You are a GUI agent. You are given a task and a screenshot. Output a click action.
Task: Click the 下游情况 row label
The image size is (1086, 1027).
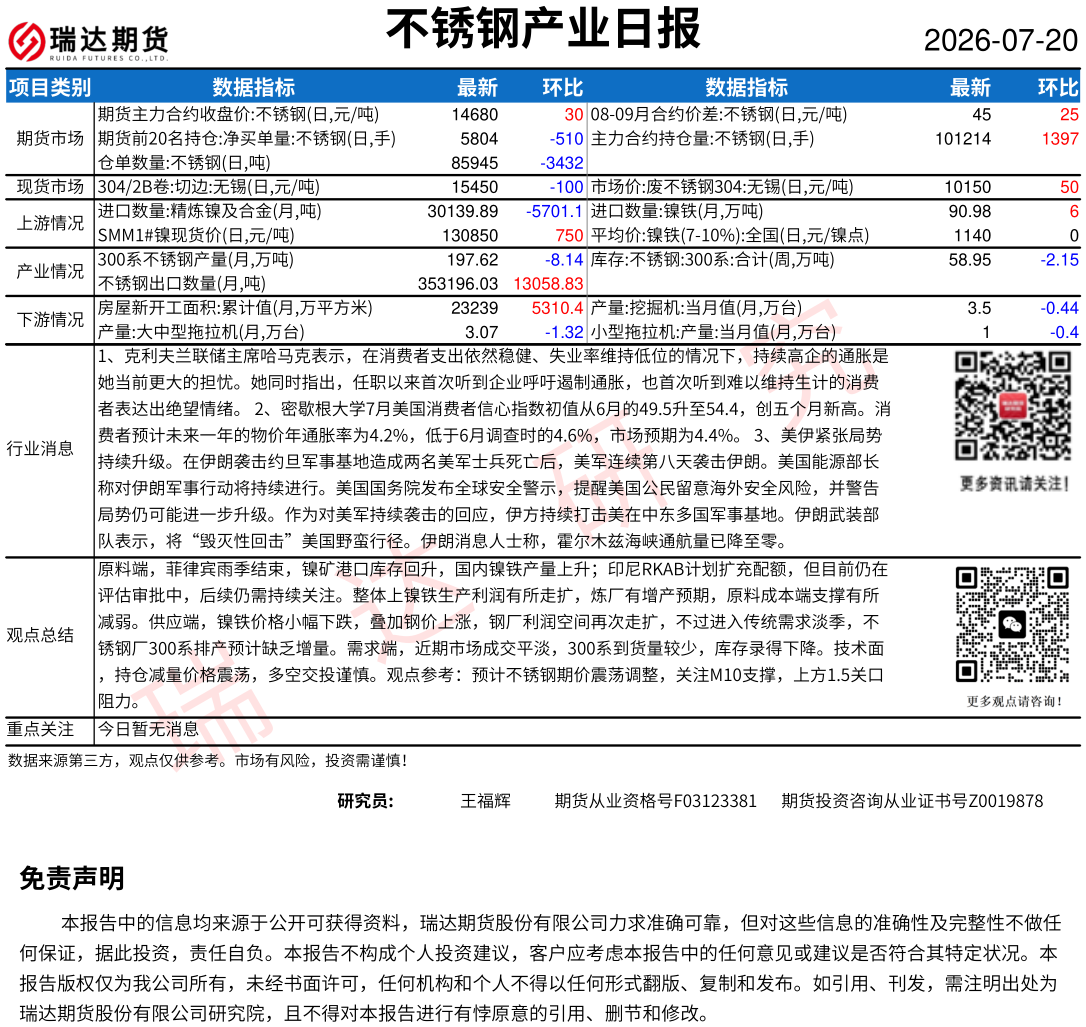49,320
